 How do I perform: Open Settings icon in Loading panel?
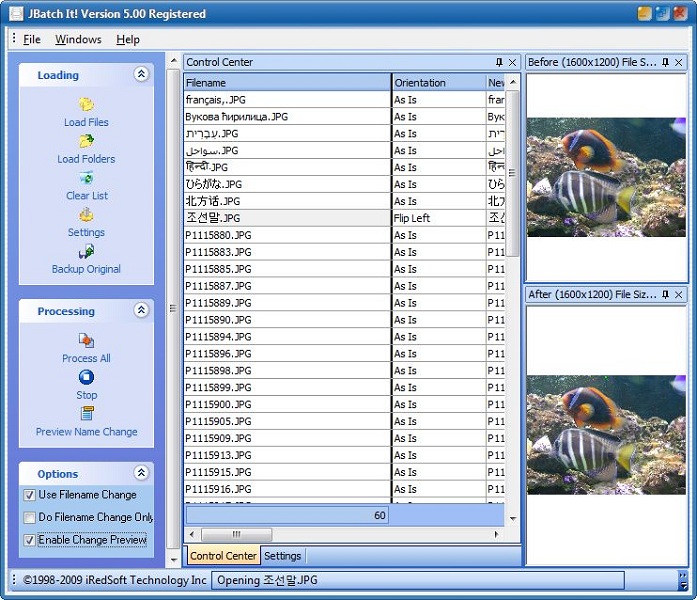tap(86, 215)
